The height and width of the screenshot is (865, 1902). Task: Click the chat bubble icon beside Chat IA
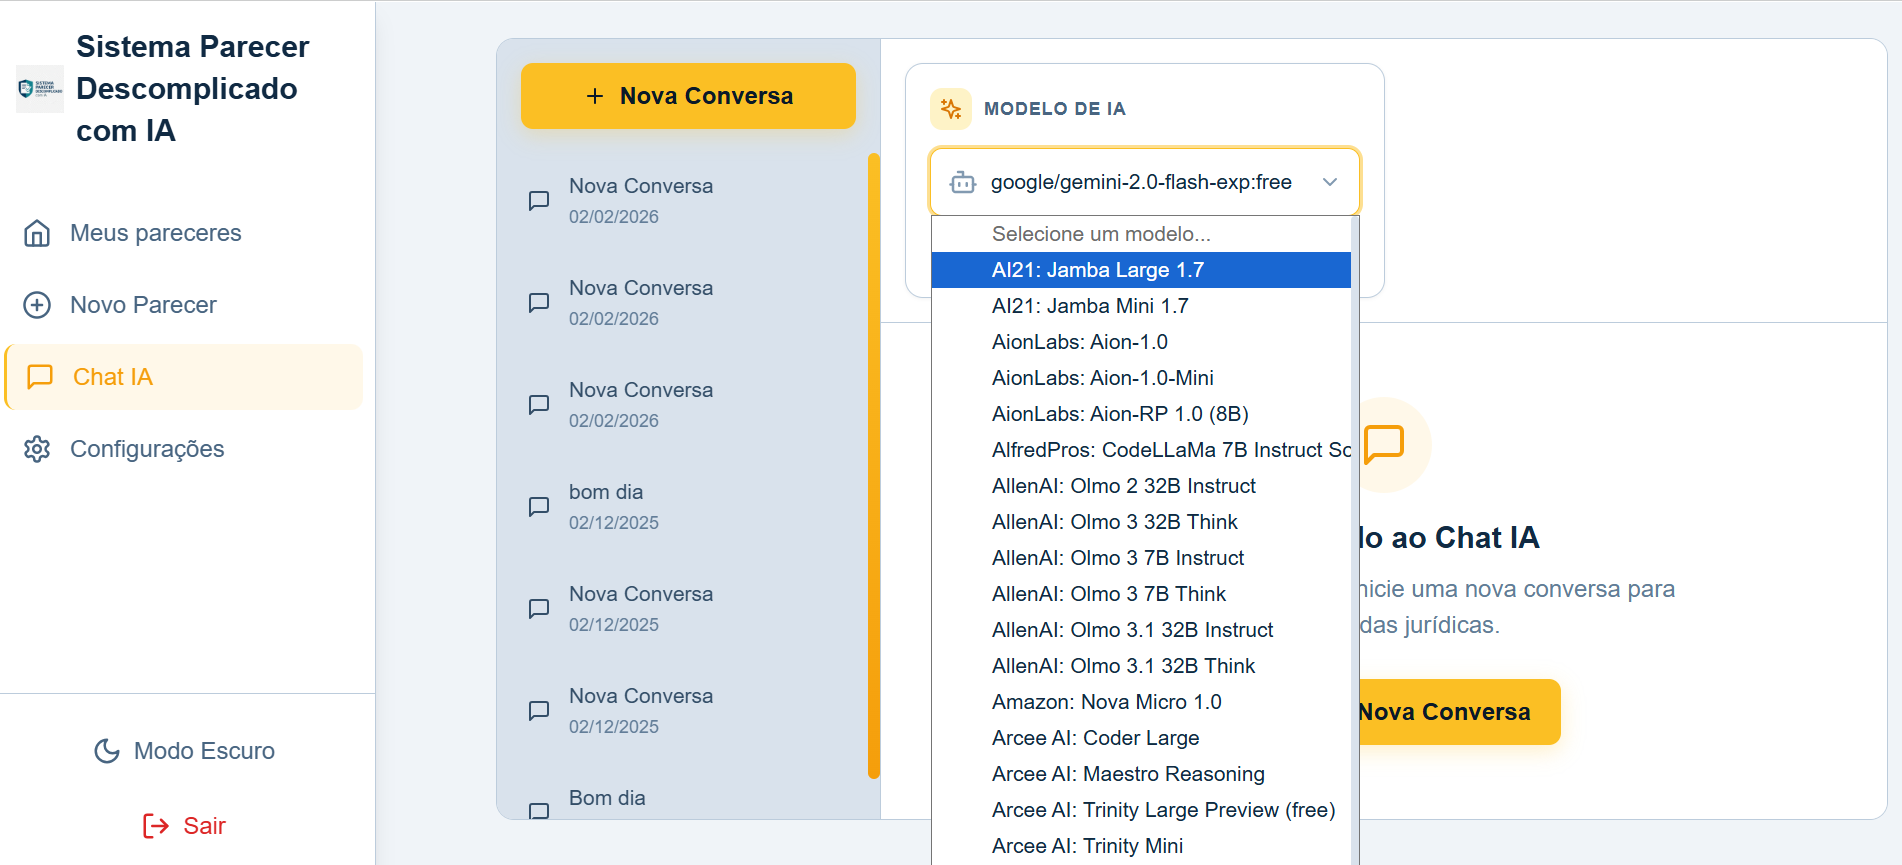pyautogui.click(x=40, y=377)
